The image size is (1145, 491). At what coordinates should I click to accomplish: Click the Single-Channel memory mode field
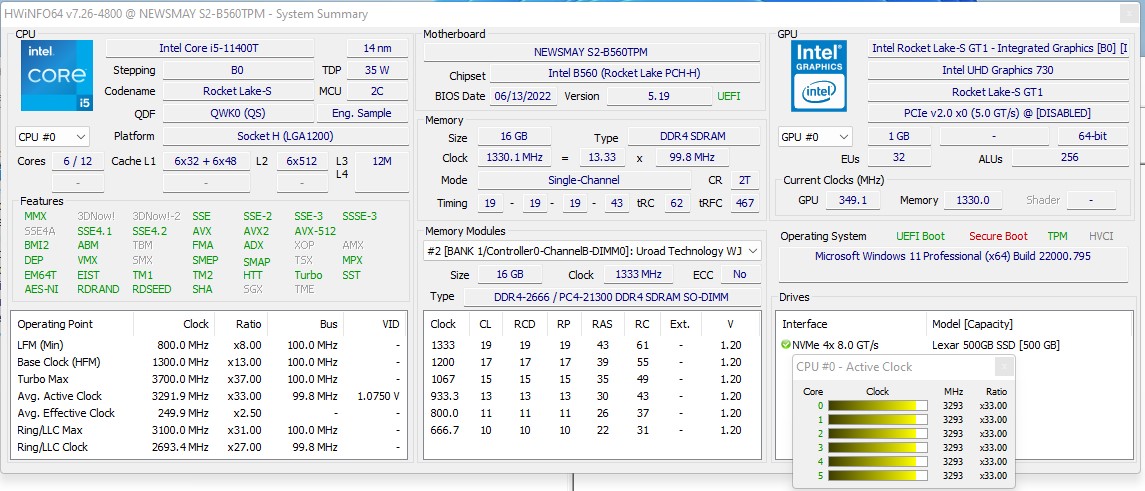pos(584,180)
